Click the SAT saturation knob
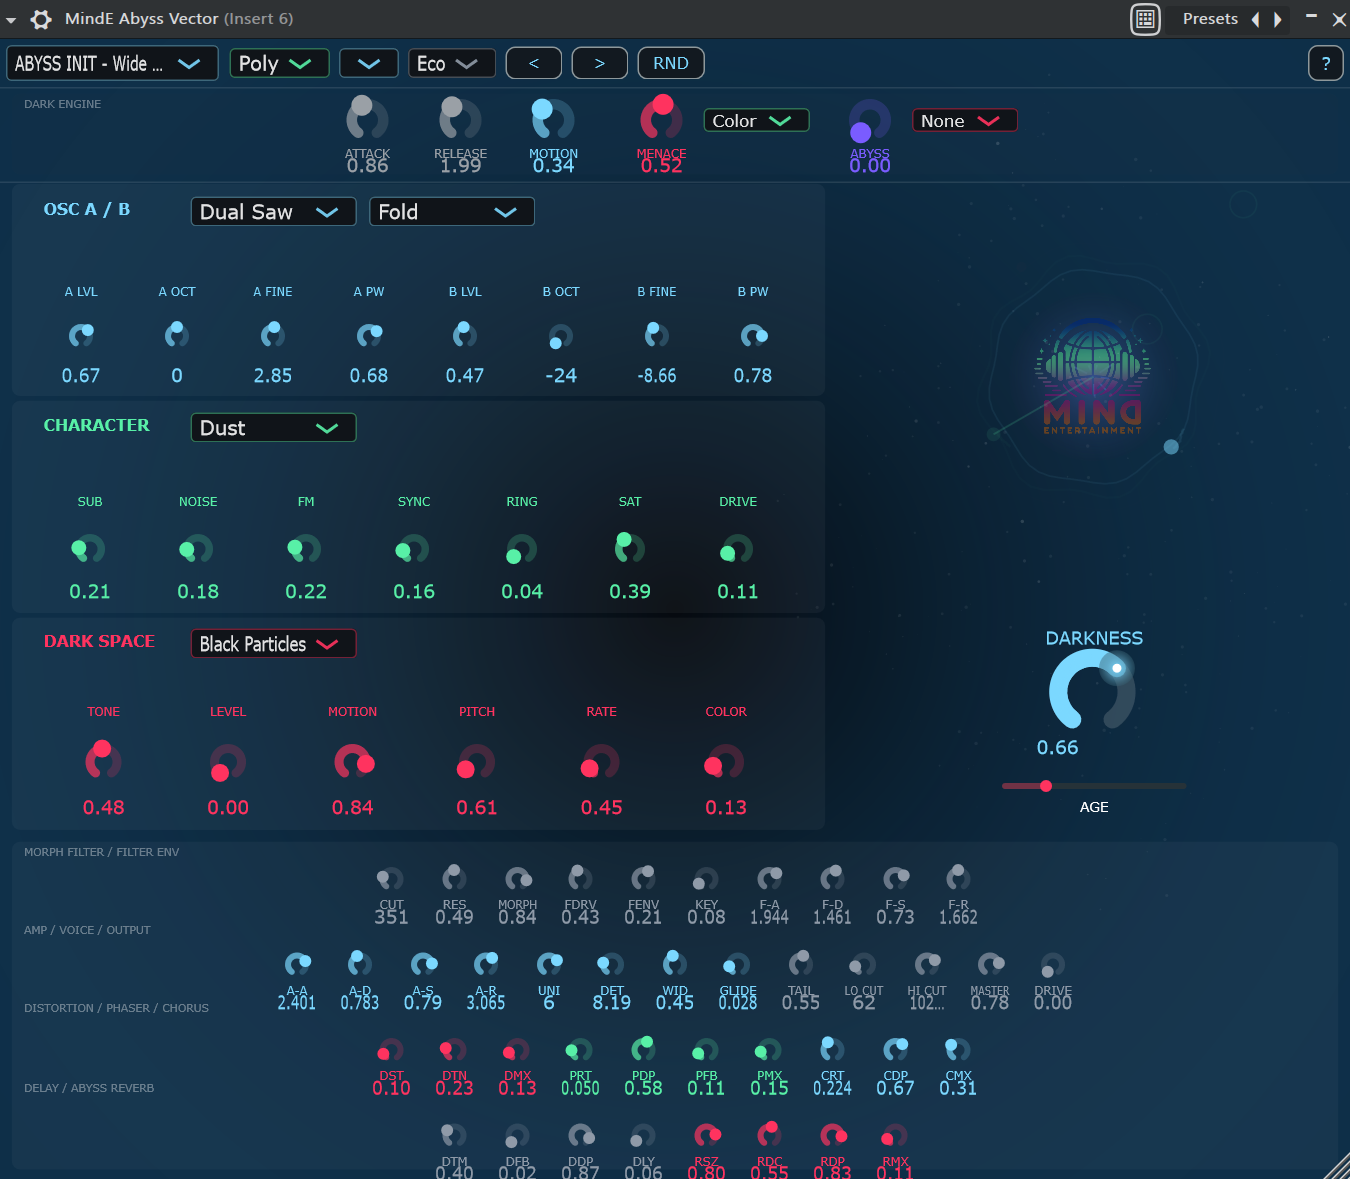This screenshot has width=1350, height=1179. pos(629,548)
